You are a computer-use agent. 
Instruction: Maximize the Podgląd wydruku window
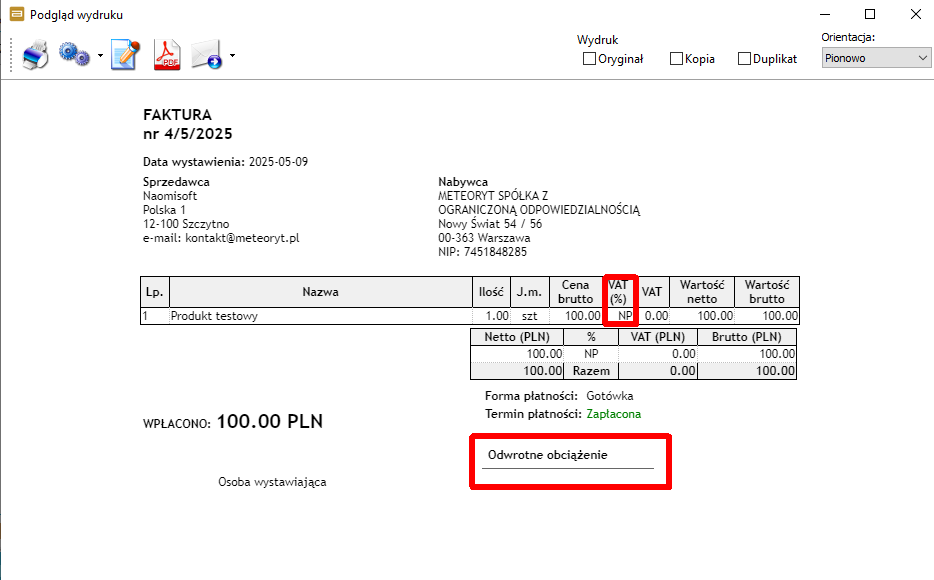870,14
